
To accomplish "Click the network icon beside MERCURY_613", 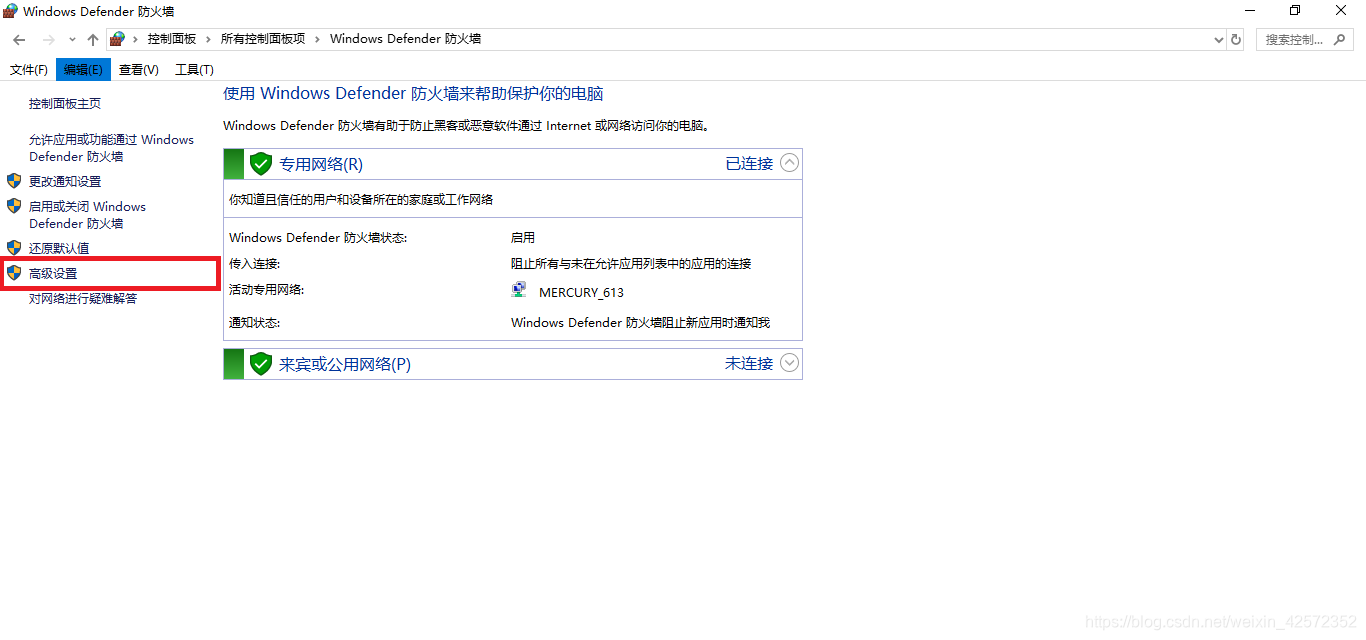I will (x=519, y=290).
